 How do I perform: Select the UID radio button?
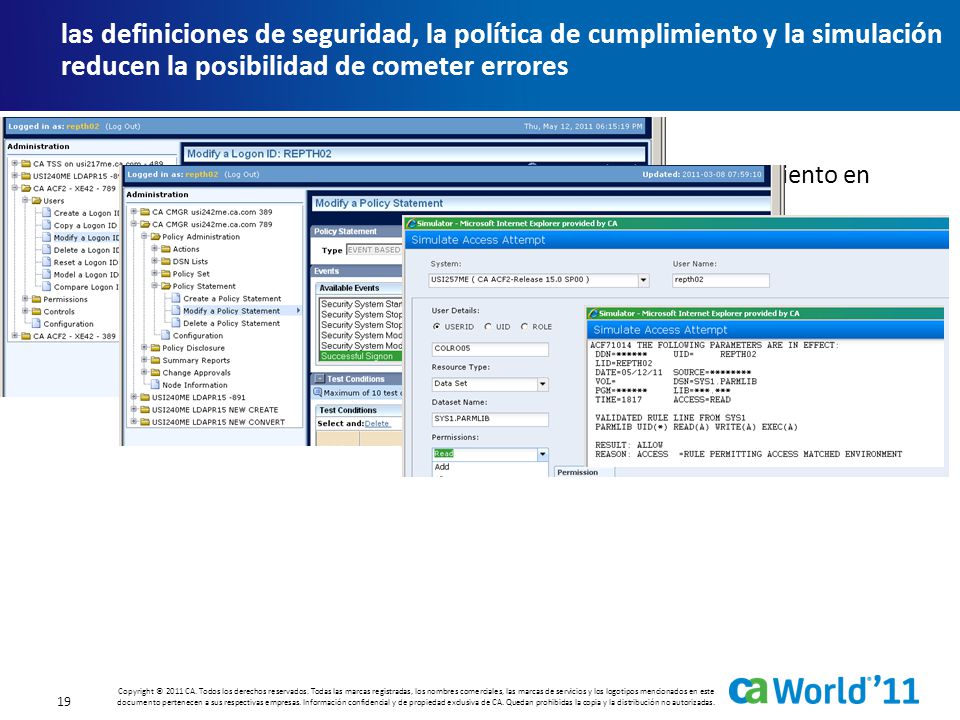click(488, 327)
